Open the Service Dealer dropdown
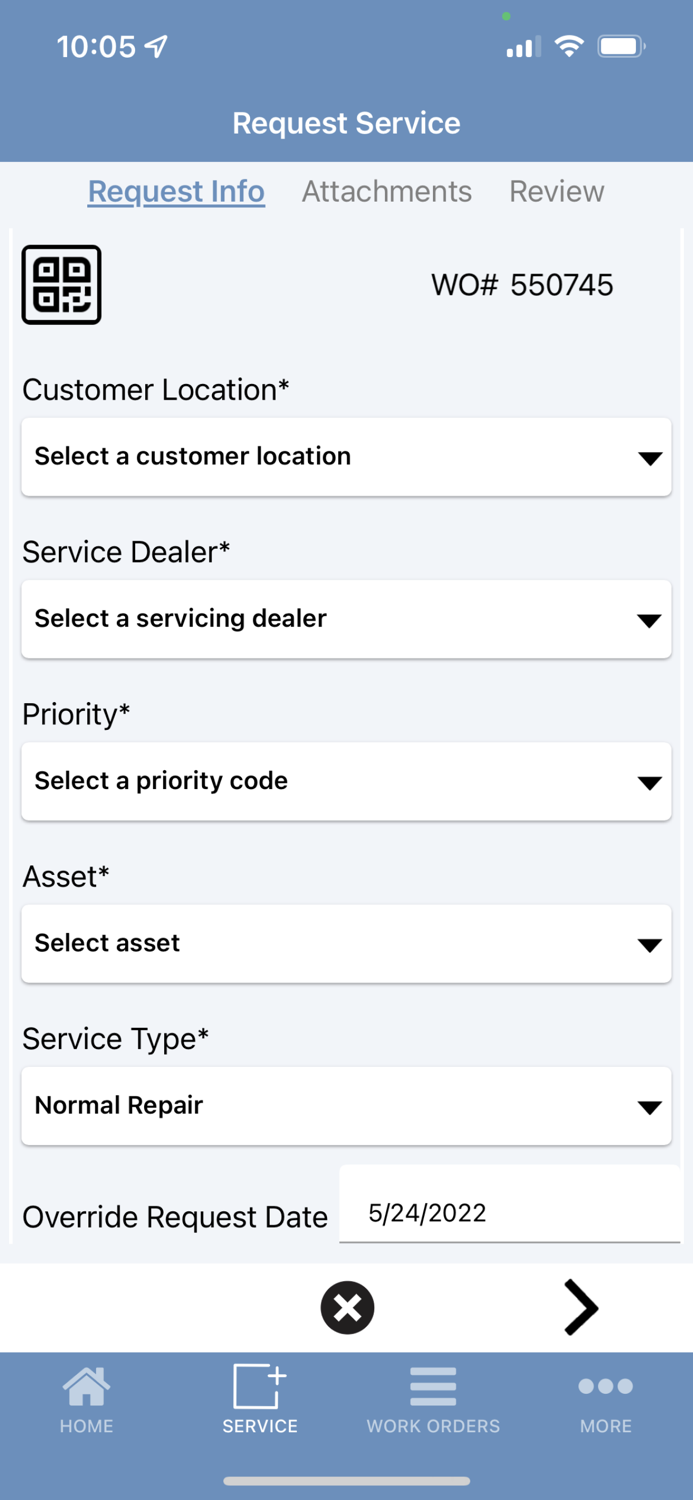This screenshot has width=693, height=1500. [x=346, y=619]
